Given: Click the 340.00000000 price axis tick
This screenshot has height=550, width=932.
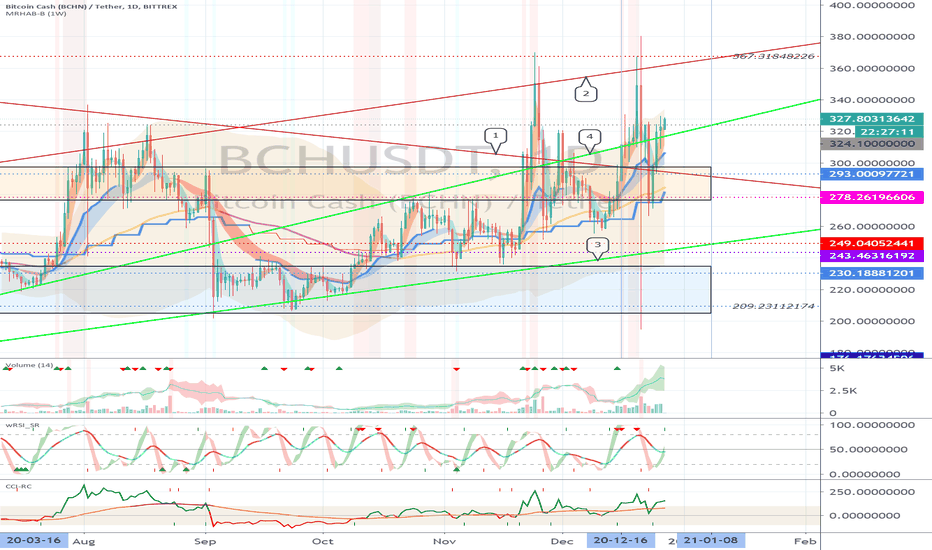Looking at the screenshot, I should [872, 100].
